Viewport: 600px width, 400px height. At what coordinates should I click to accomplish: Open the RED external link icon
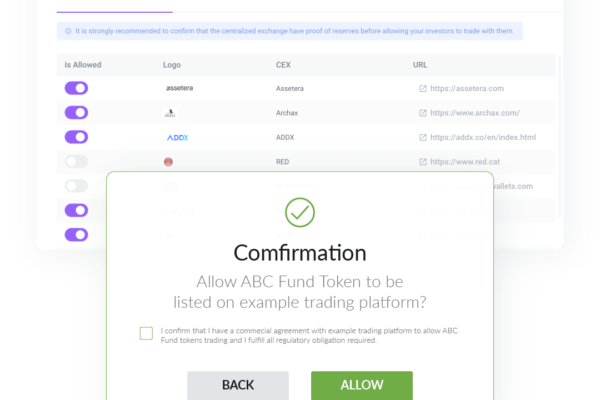click(422, 162)
